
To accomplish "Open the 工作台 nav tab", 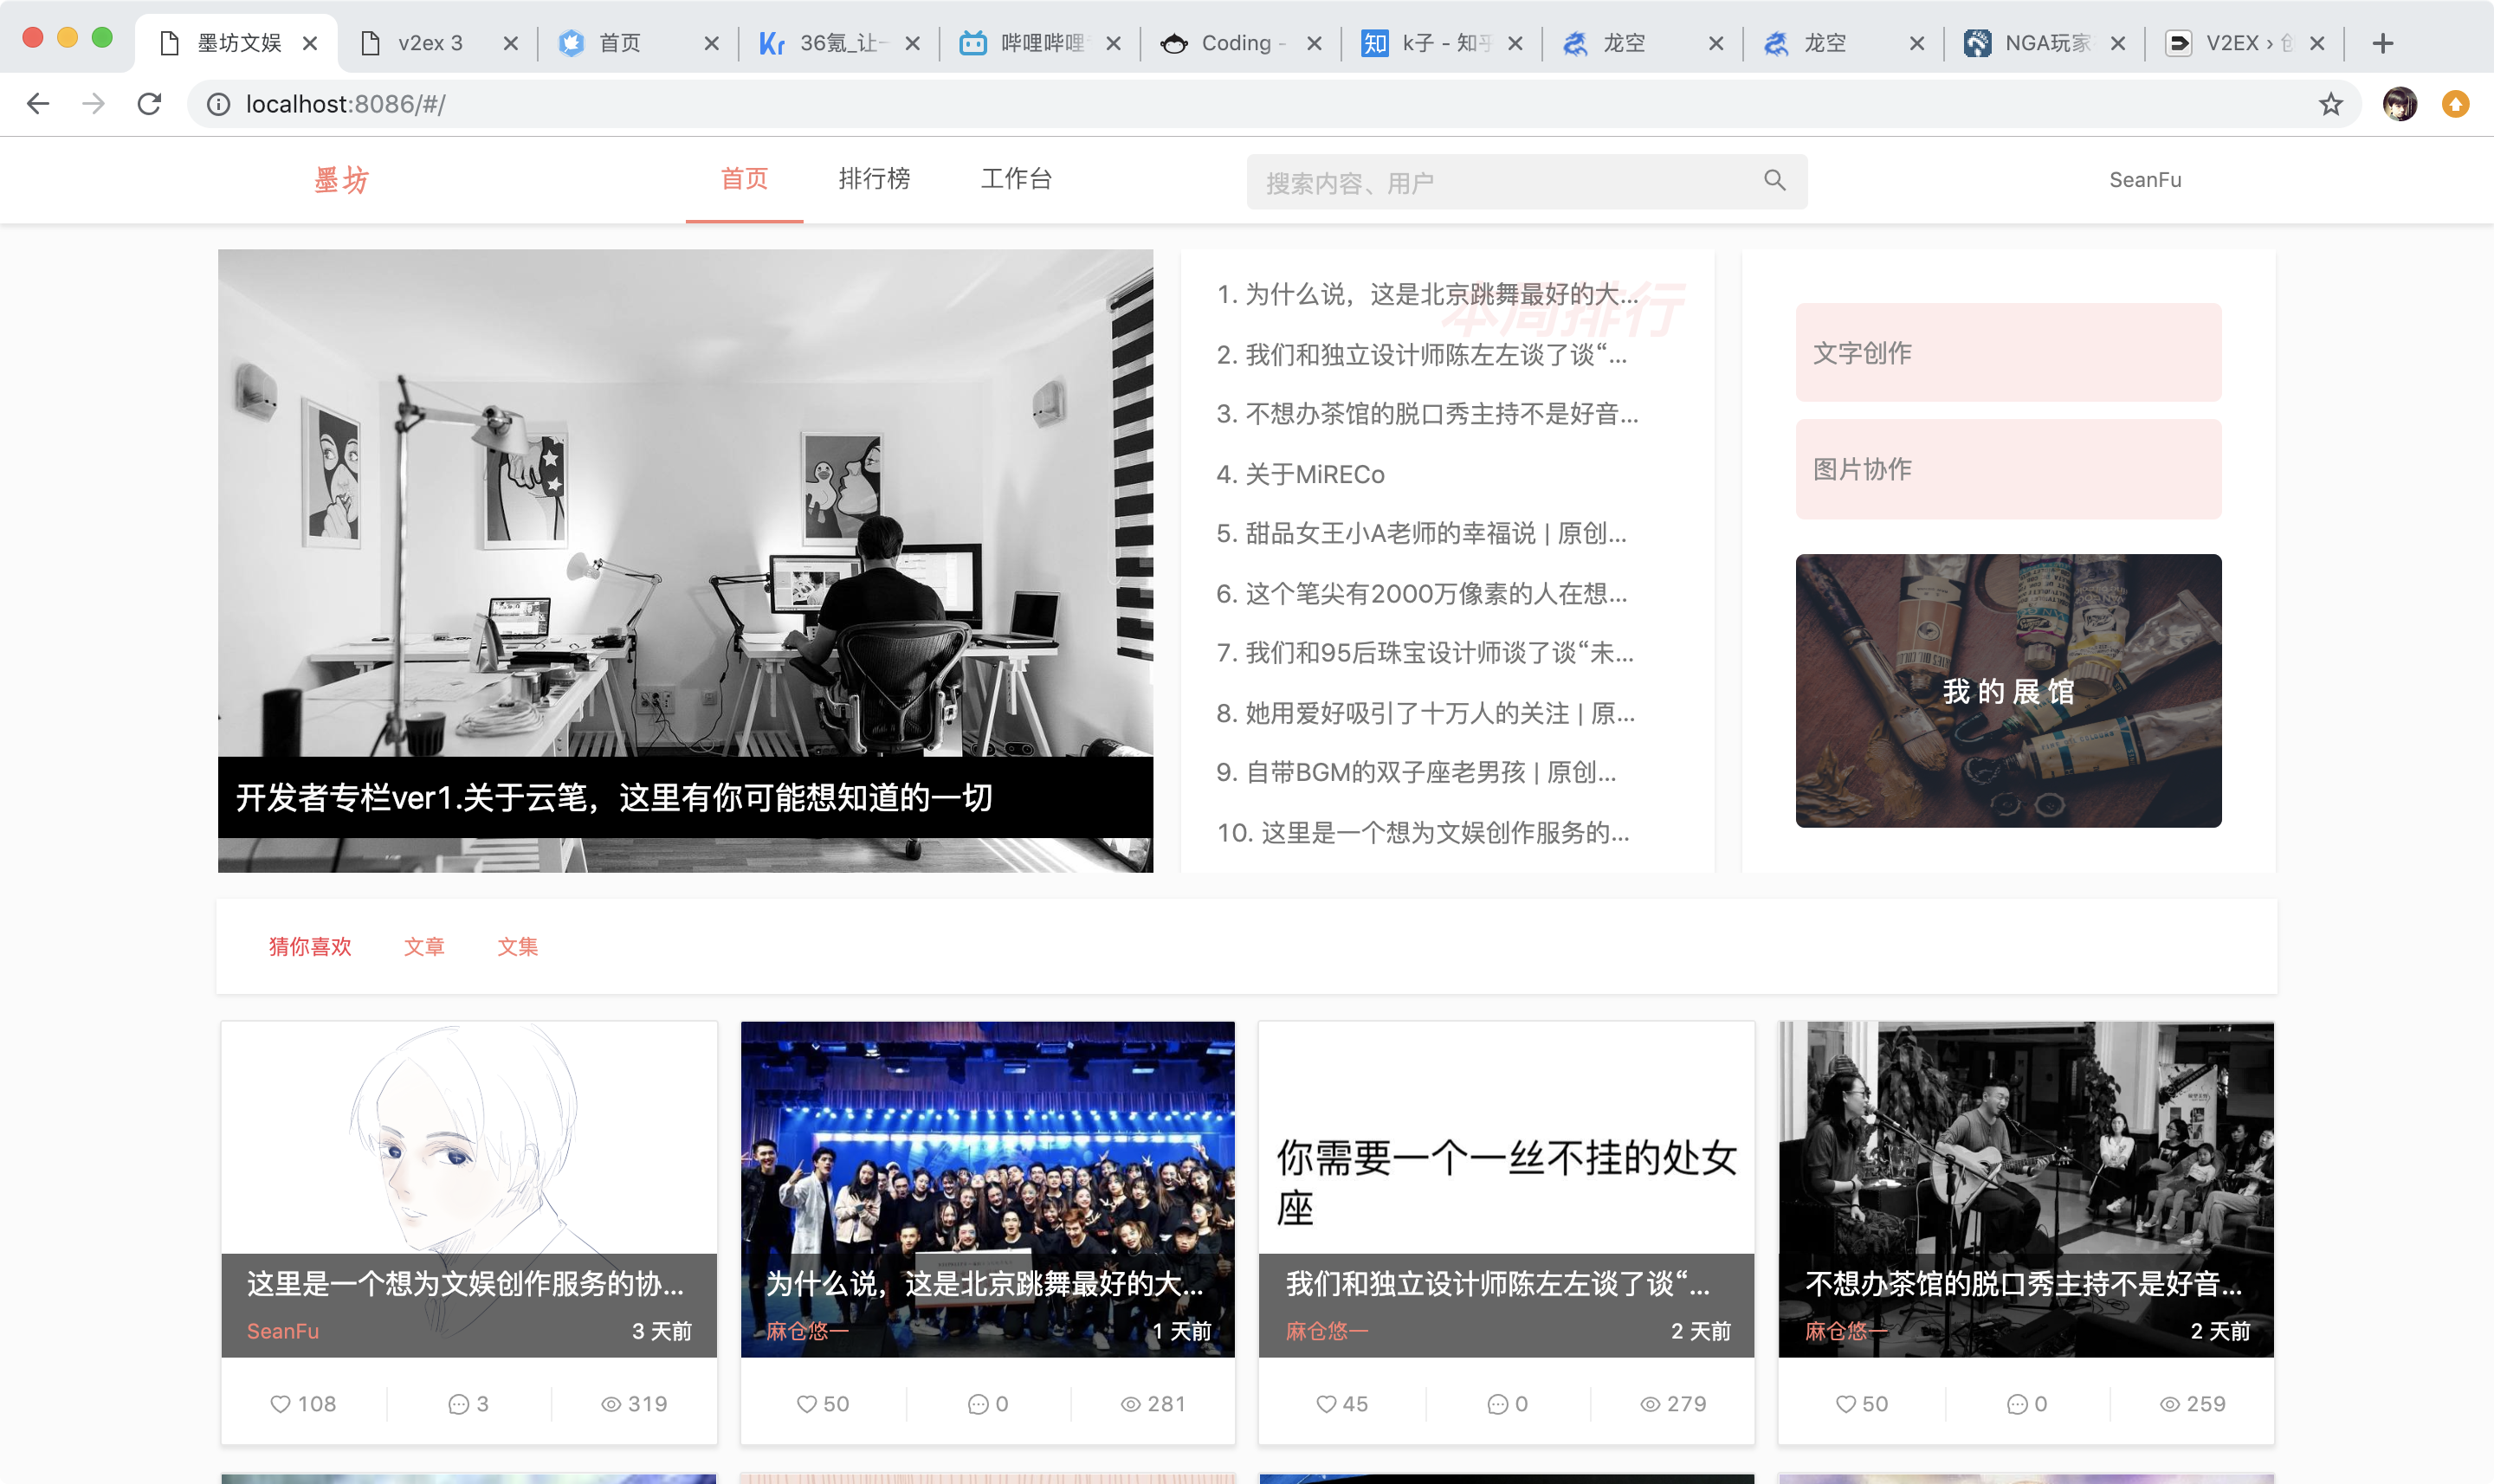I will (x=1016, y=179).
